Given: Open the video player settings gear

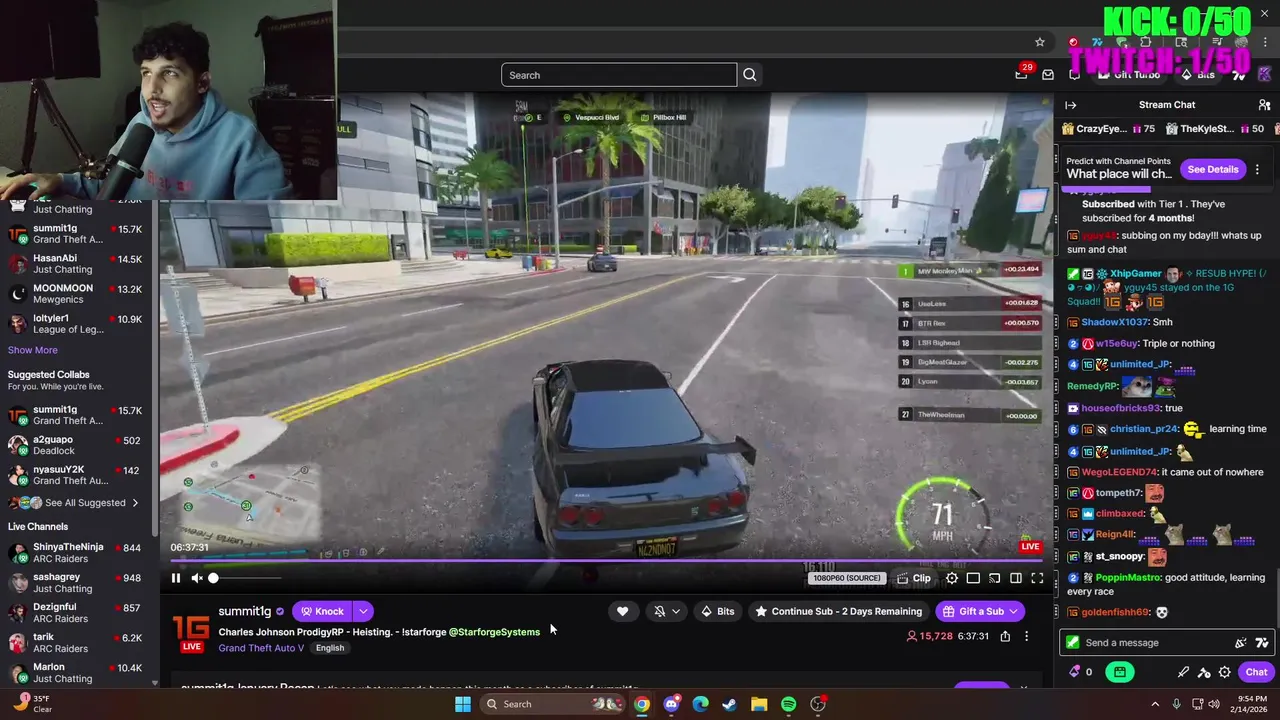Looking at the screenshot, I should tap(952, 578).
